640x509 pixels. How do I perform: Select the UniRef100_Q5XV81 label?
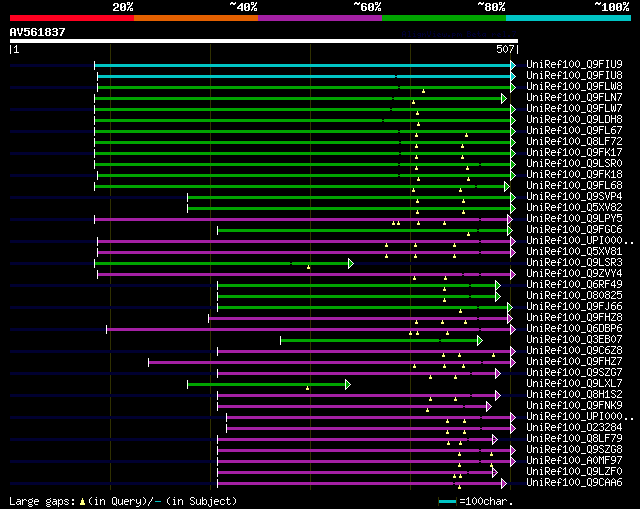[x=574, y=252]
